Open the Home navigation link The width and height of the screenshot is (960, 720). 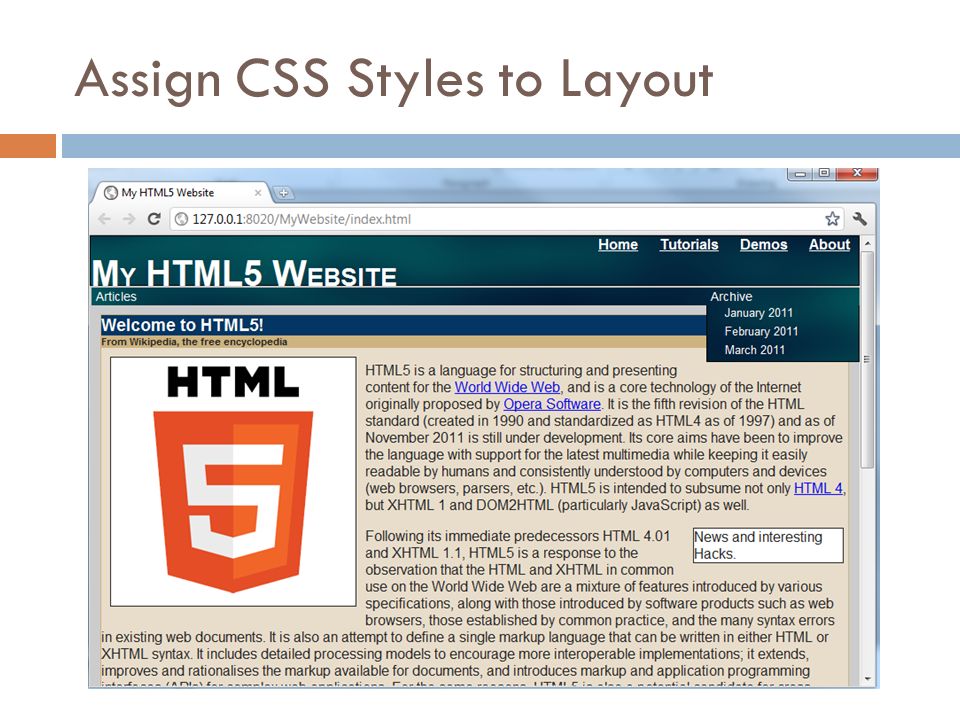pos(618,244)
